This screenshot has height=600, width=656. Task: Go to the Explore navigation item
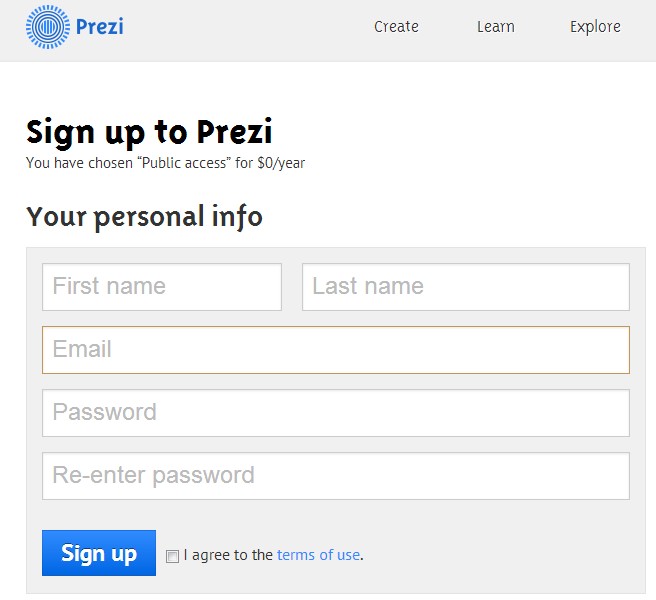[595, 27]
